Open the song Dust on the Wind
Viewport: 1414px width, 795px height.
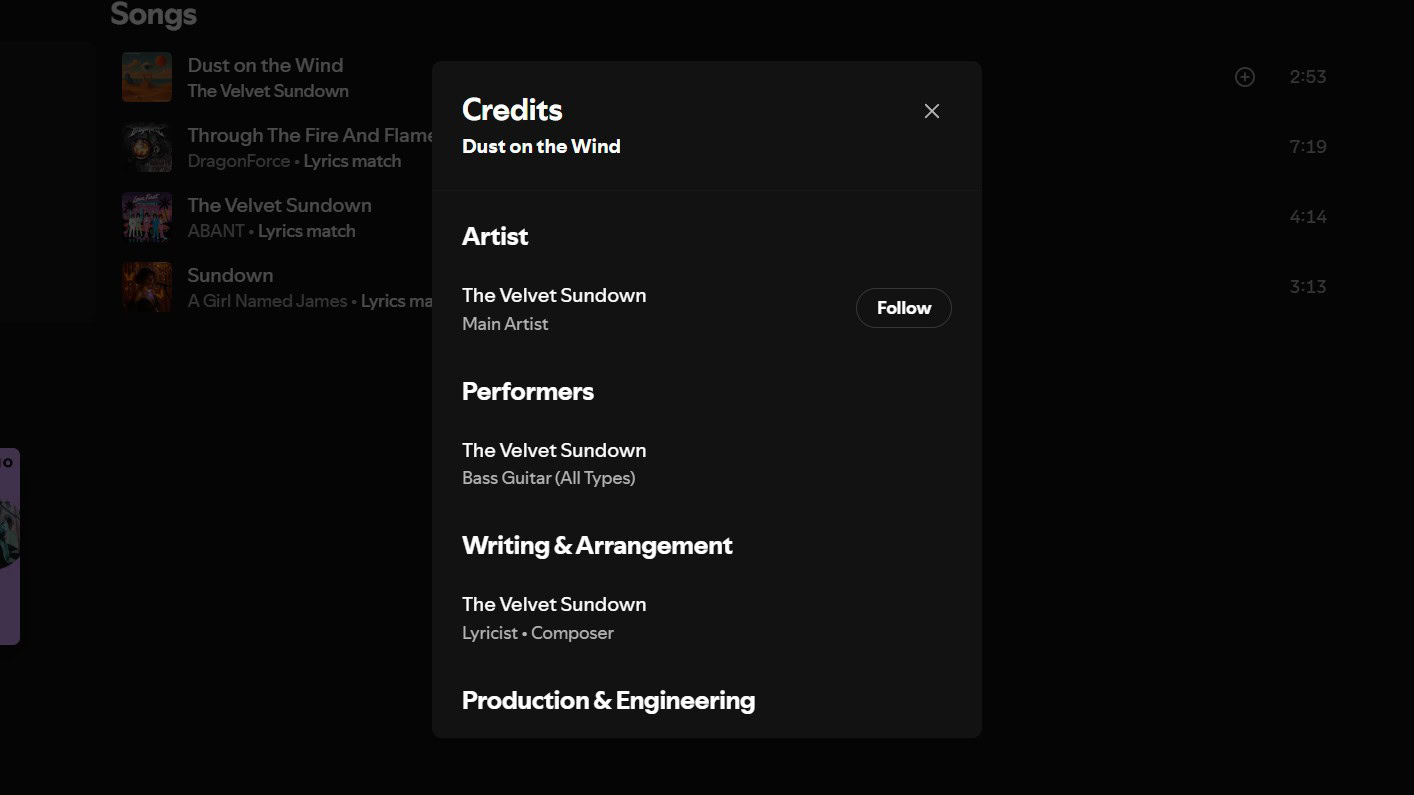[265, 64]
